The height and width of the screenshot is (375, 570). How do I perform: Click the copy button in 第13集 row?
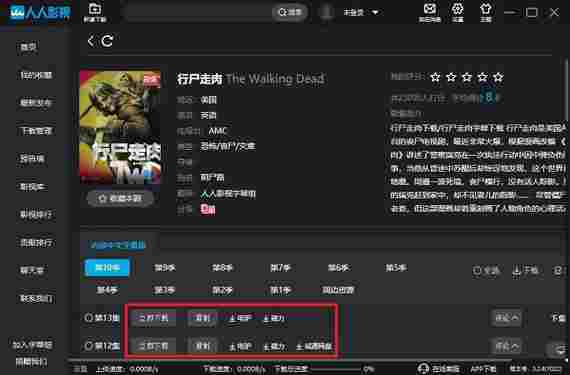point(202,318)
